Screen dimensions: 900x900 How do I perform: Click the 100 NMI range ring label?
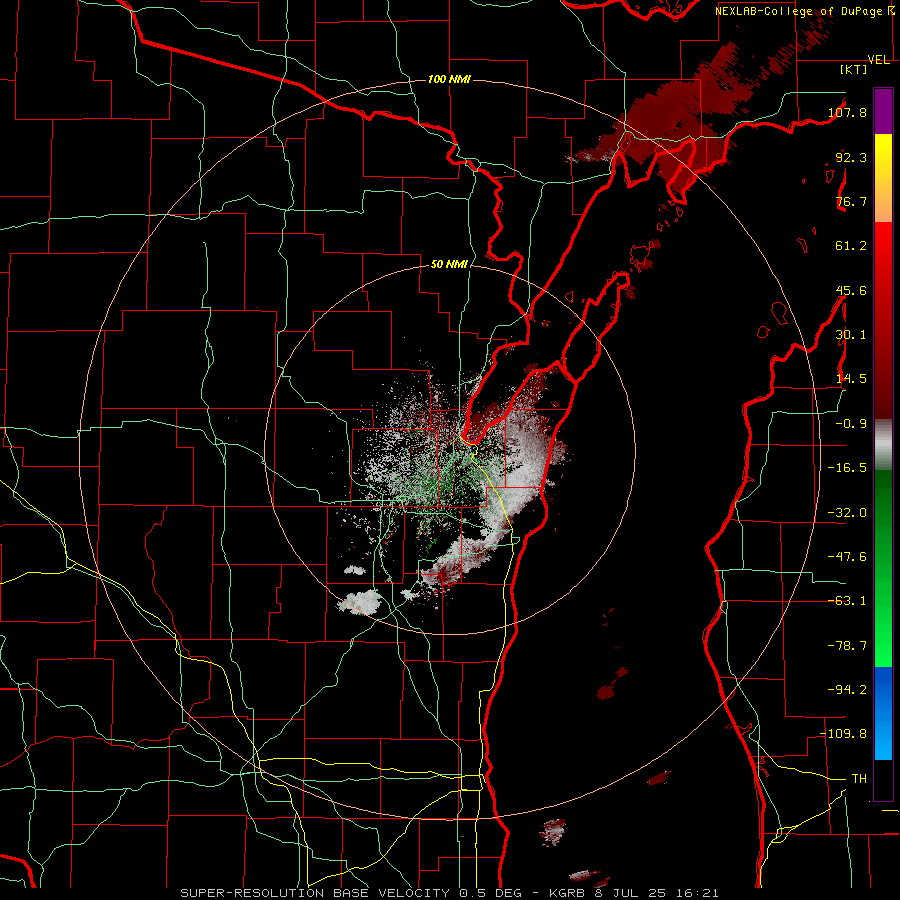click(449, 79)
